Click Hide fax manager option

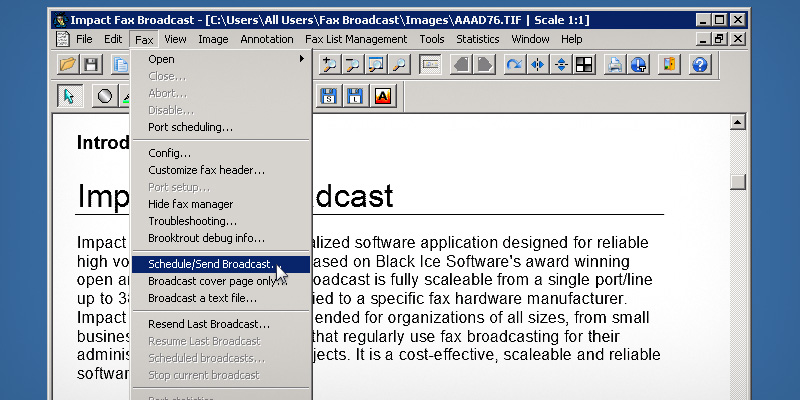(190, 204)
